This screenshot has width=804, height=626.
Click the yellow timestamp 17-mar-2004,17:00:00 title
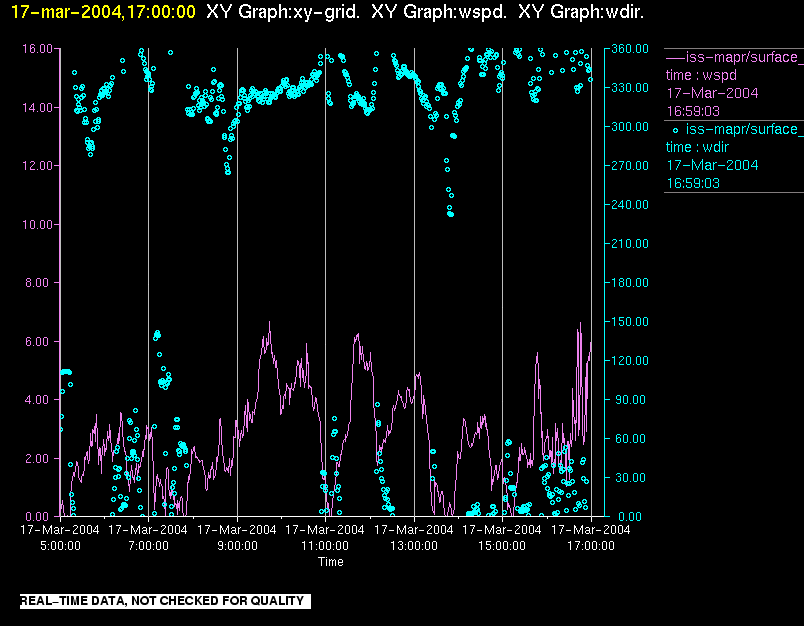pos(103,12)
